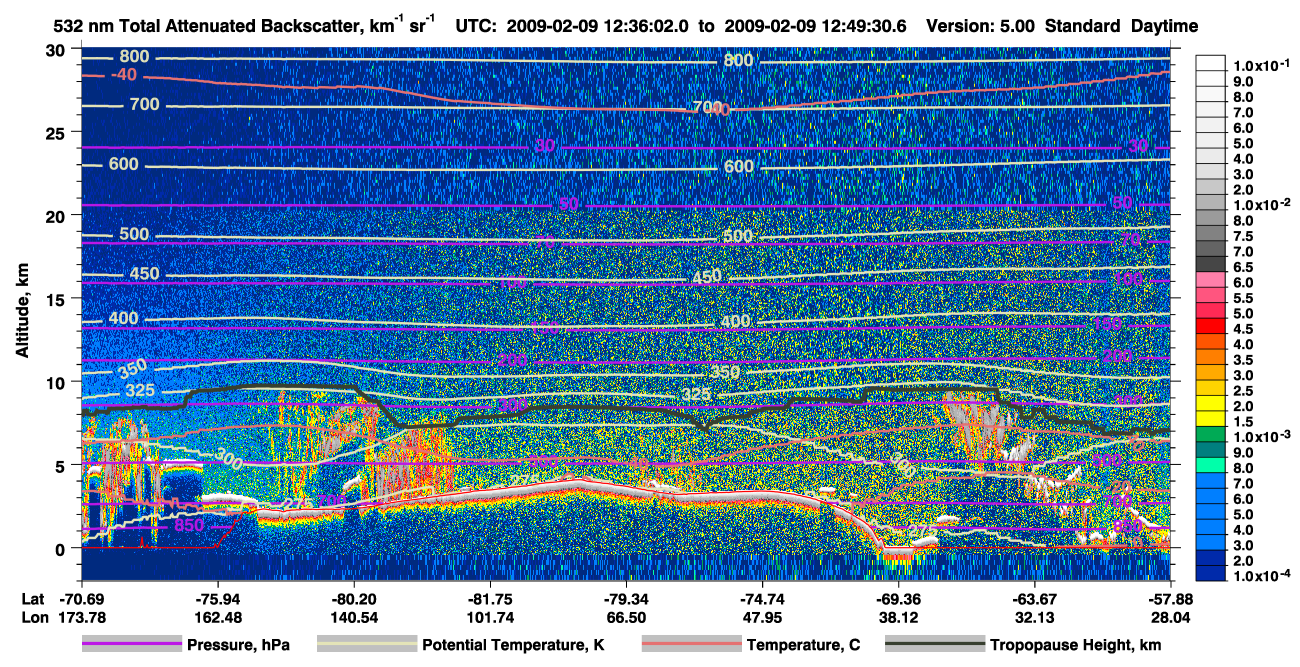Click the orange colorbar swatch beside 3.5
This screenshot has width=1300, height=667.
click(1211, 357)
